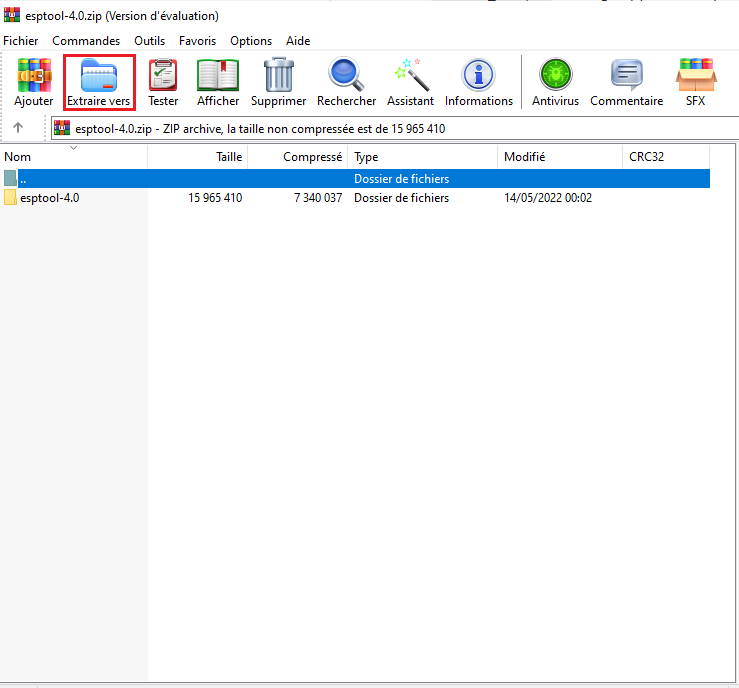Open the Options menu

[251, 41]
